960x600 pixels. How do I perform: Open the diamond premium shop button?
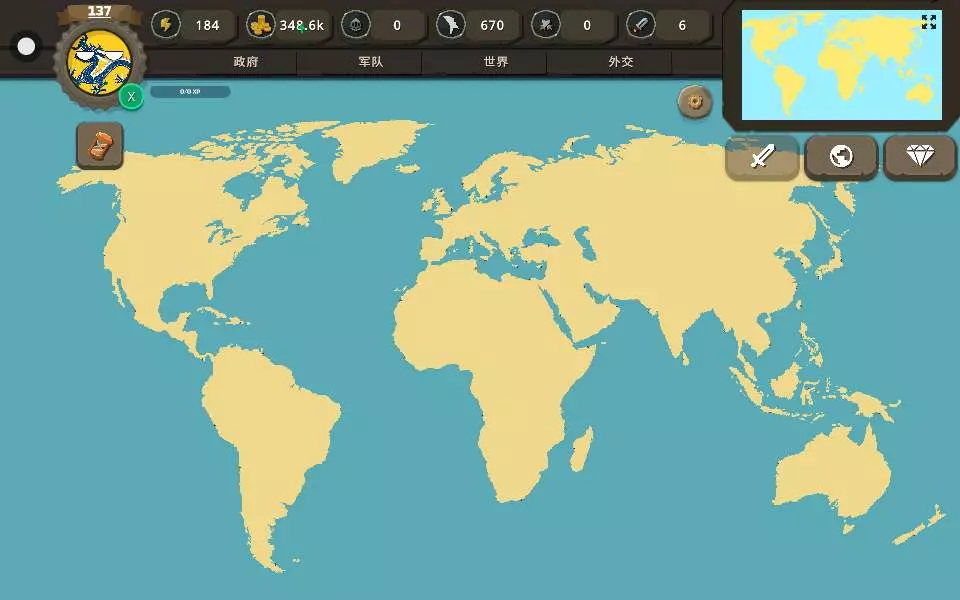920,157
